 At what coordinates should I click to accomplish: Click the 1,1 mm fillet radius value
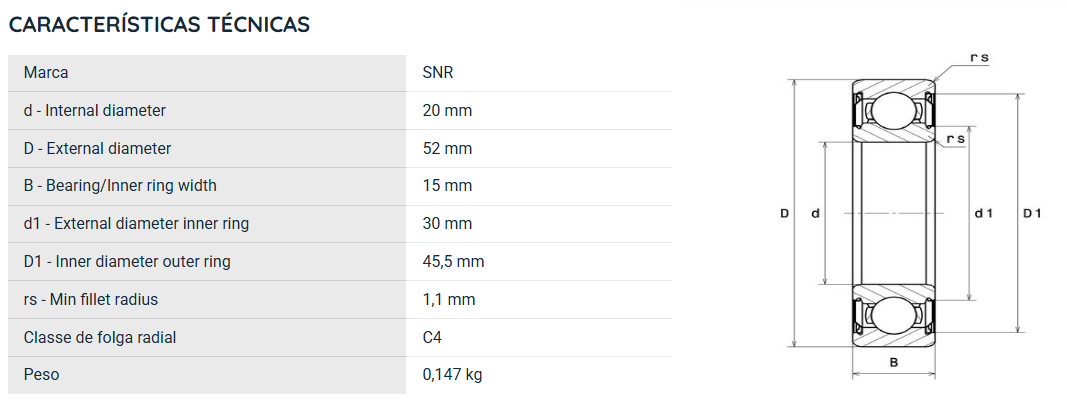coord(448,300)
